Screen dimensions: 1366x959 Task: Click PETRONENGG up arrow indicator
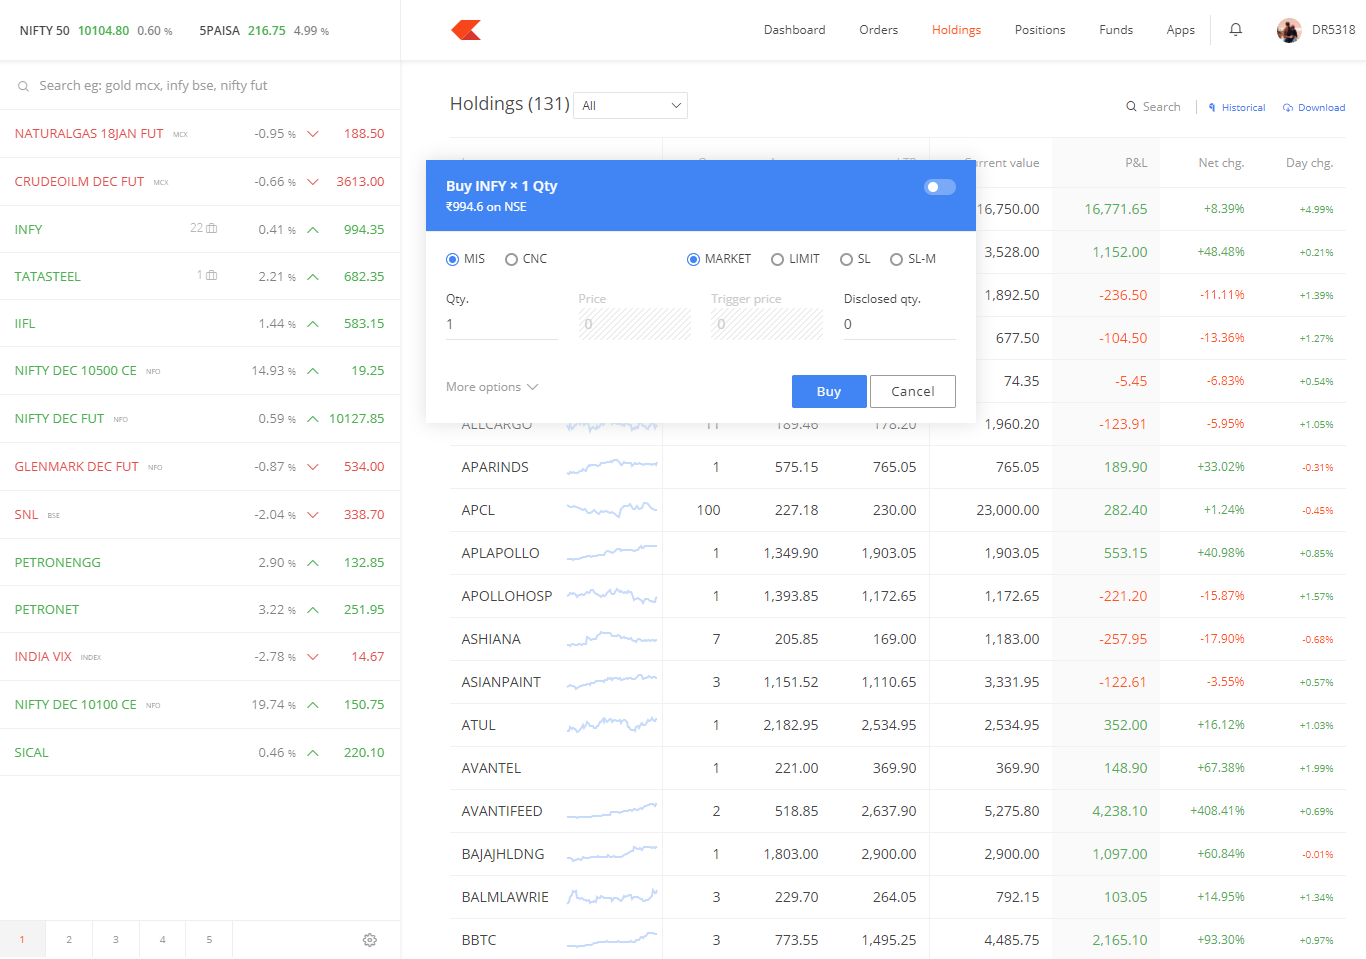pyautogui.click(x=313, y=563)
